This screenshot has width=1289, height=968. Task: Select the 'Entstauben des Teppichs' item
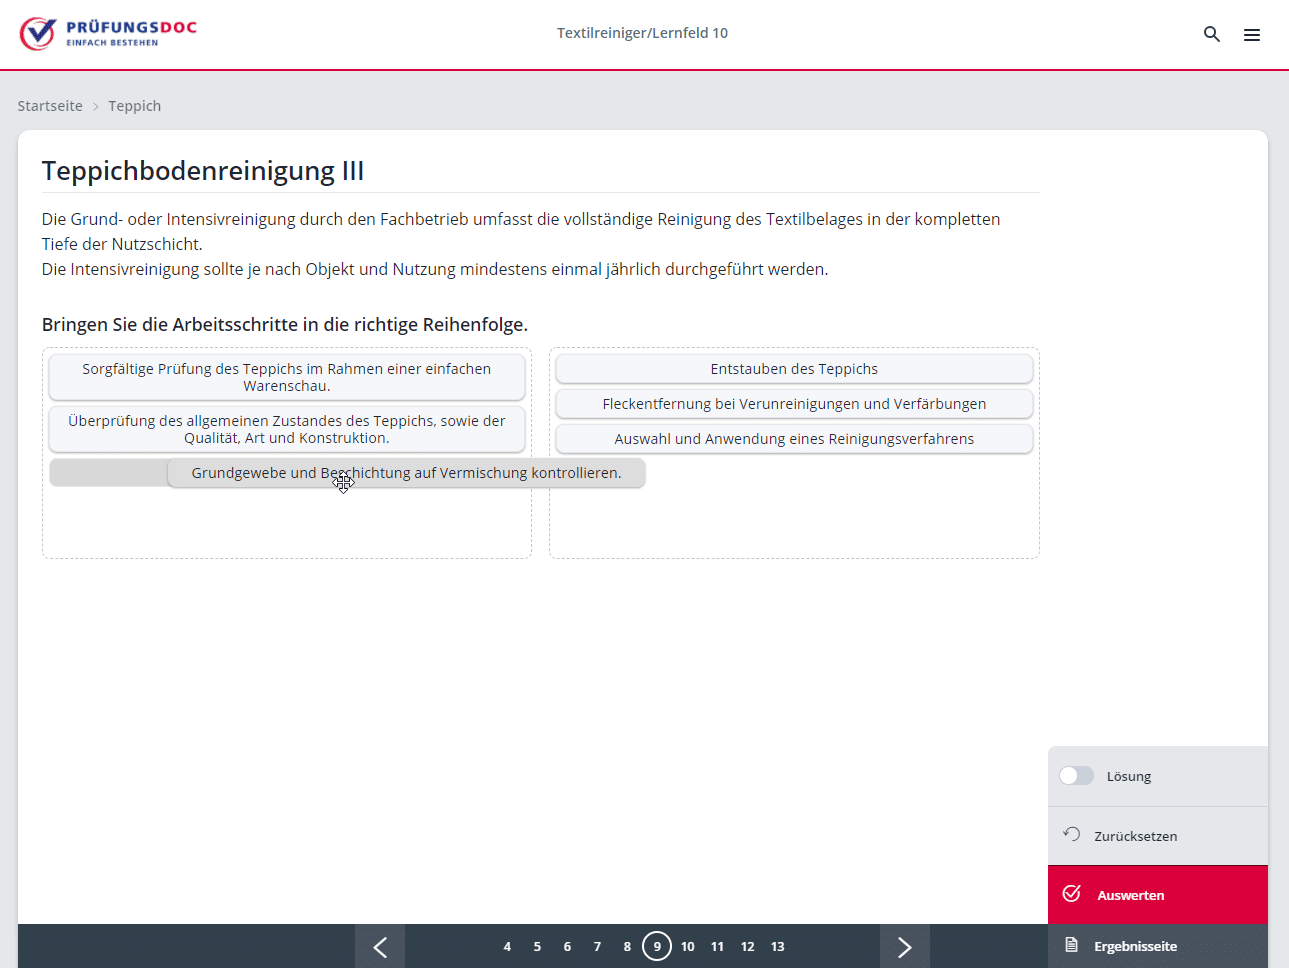pos(794,369)
